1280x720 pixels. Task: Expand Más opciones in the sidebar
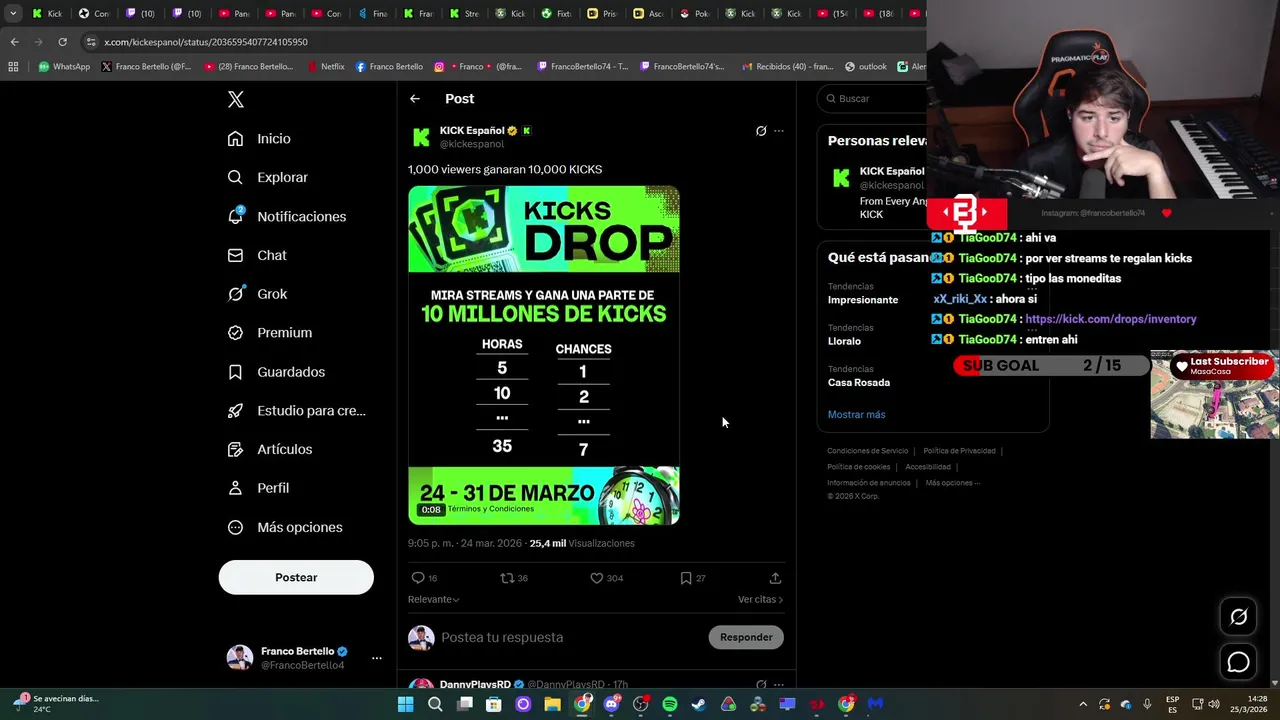point(284,527)
